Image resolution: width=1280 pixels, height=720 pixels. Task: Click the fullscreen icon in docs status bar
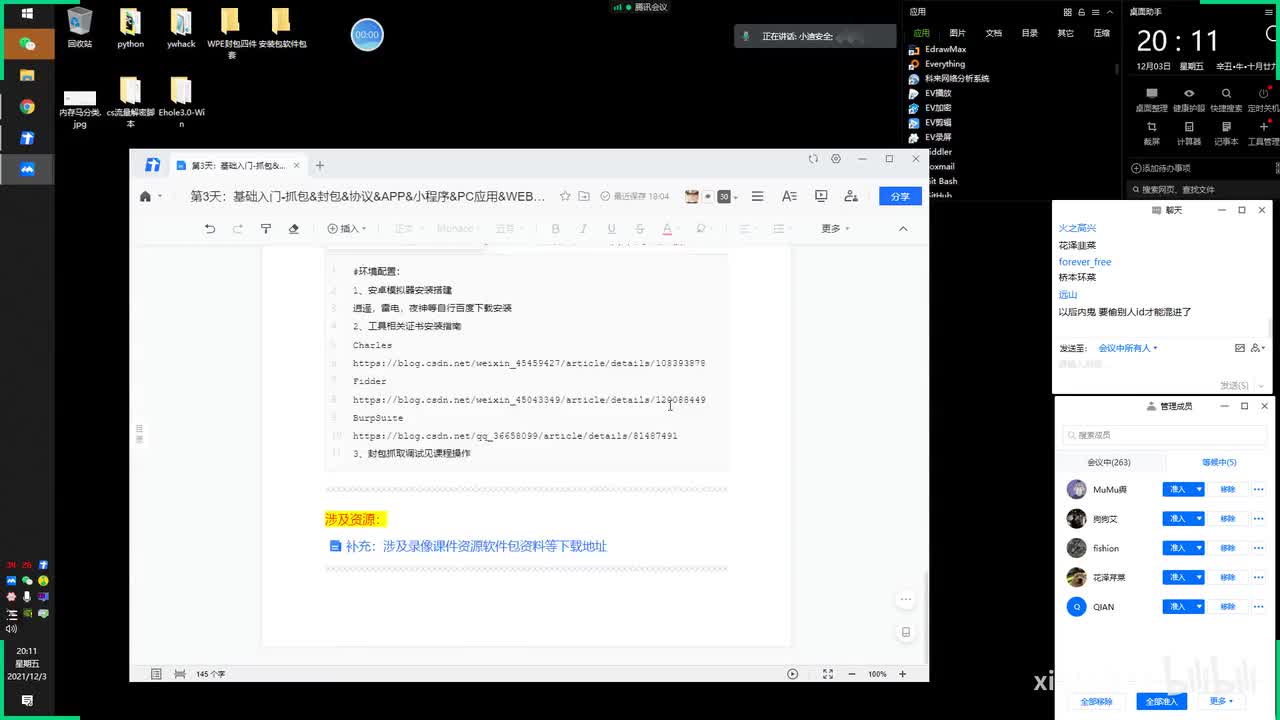click(827, 674)
